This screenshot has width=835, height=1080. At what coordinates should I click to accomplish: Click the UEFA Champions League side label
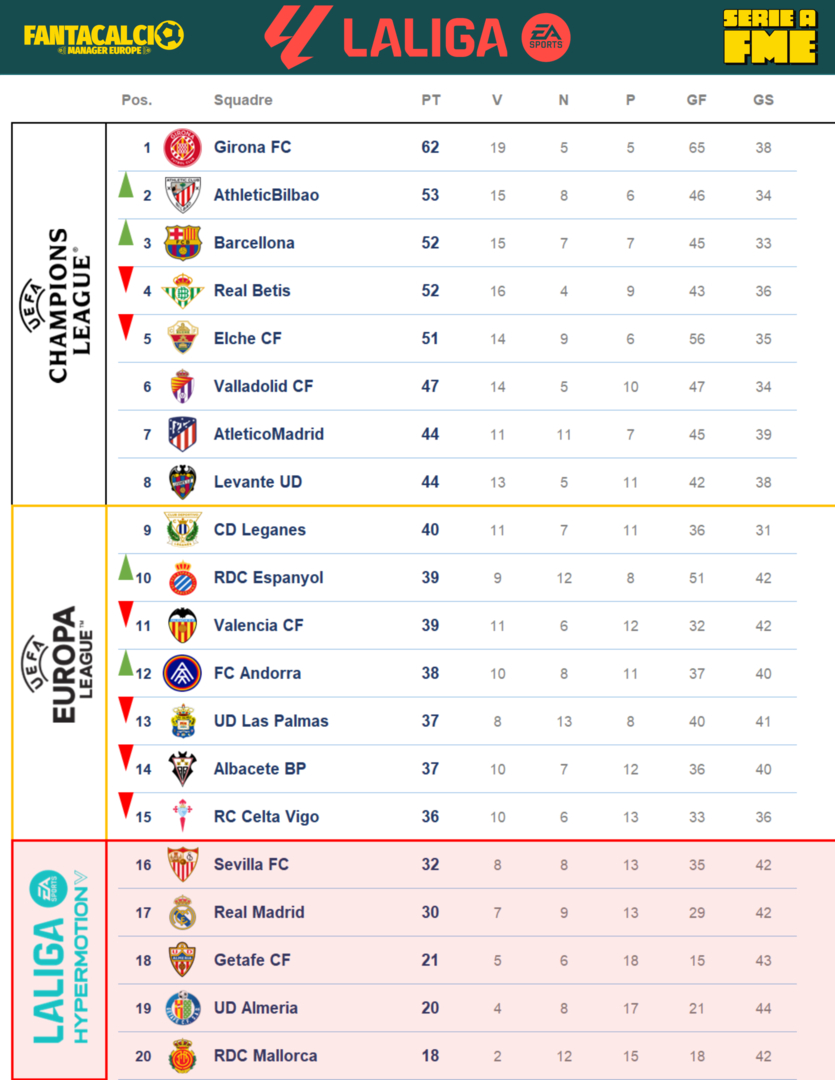tap(59, 305)
